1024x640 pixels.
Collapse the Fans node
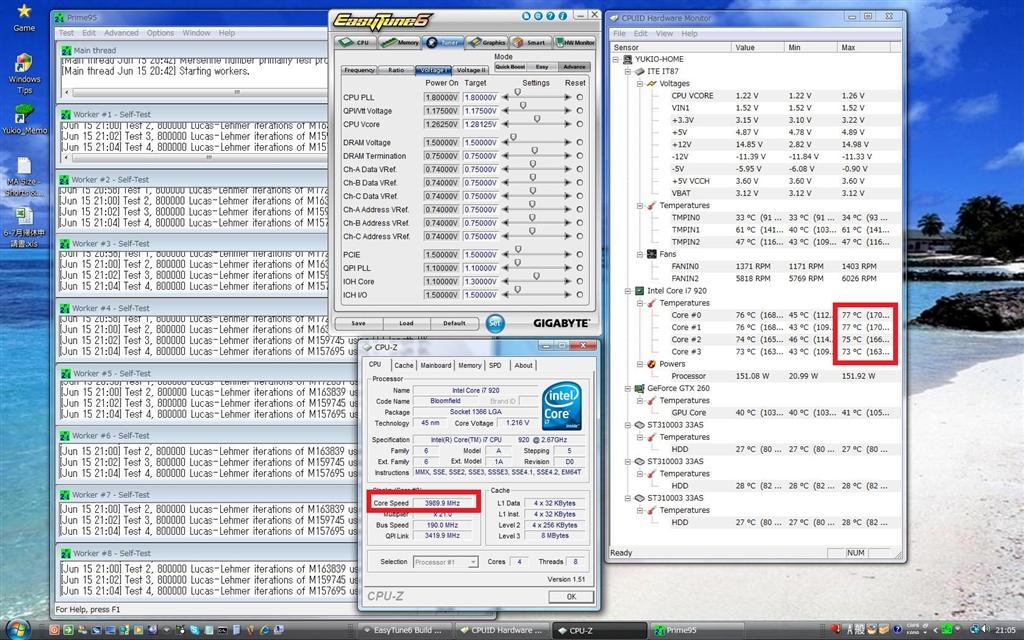(x=640, y=254)
